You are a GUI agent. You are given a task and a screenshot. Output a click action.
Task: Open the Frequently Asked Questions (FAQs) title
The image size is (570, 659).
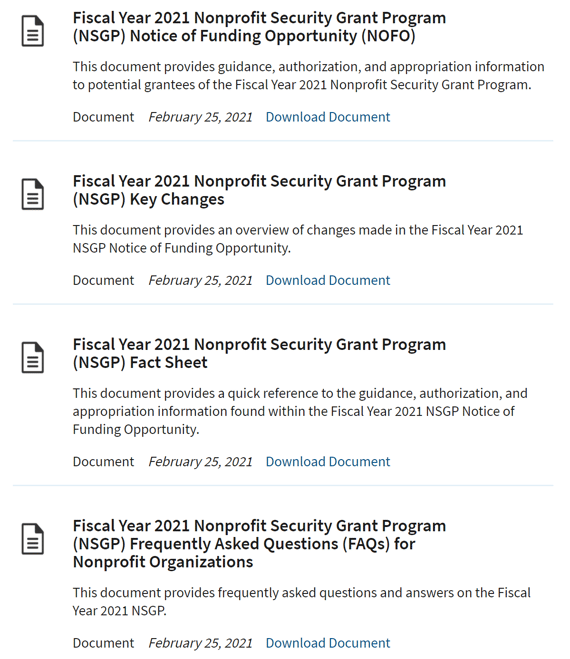click(x=259, y=544)
